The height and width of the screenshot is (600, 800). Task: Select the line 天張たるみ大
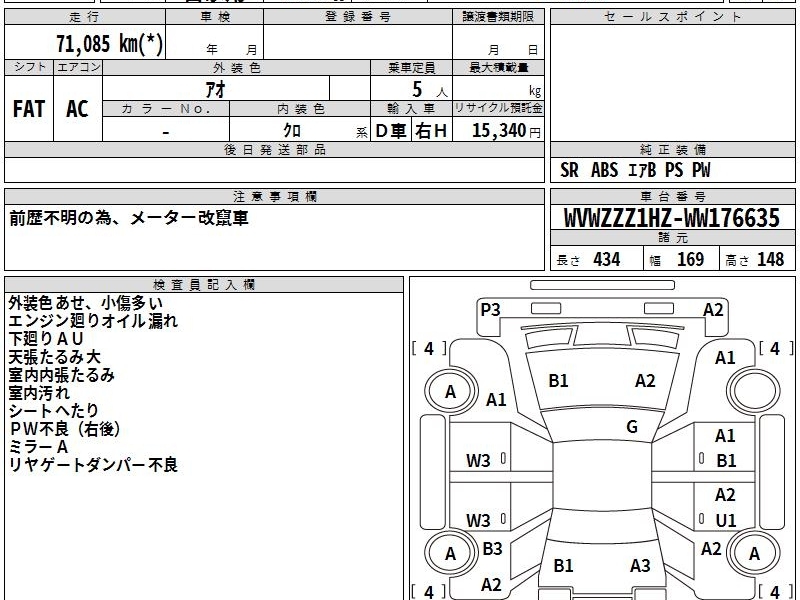[55, 357]
